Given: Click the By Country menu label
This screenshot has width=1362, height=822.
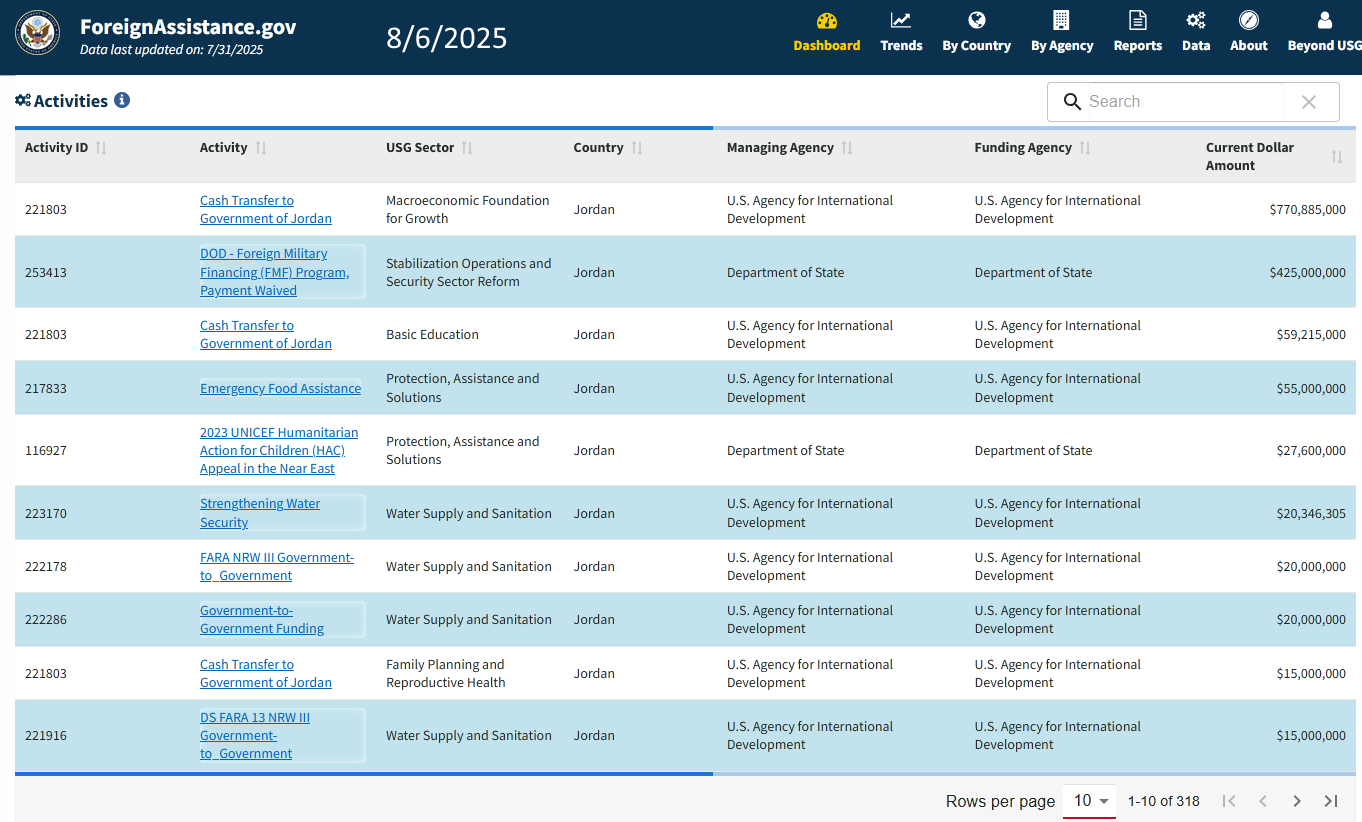Looking at the screenshot, I should click(x=977, y=46).
